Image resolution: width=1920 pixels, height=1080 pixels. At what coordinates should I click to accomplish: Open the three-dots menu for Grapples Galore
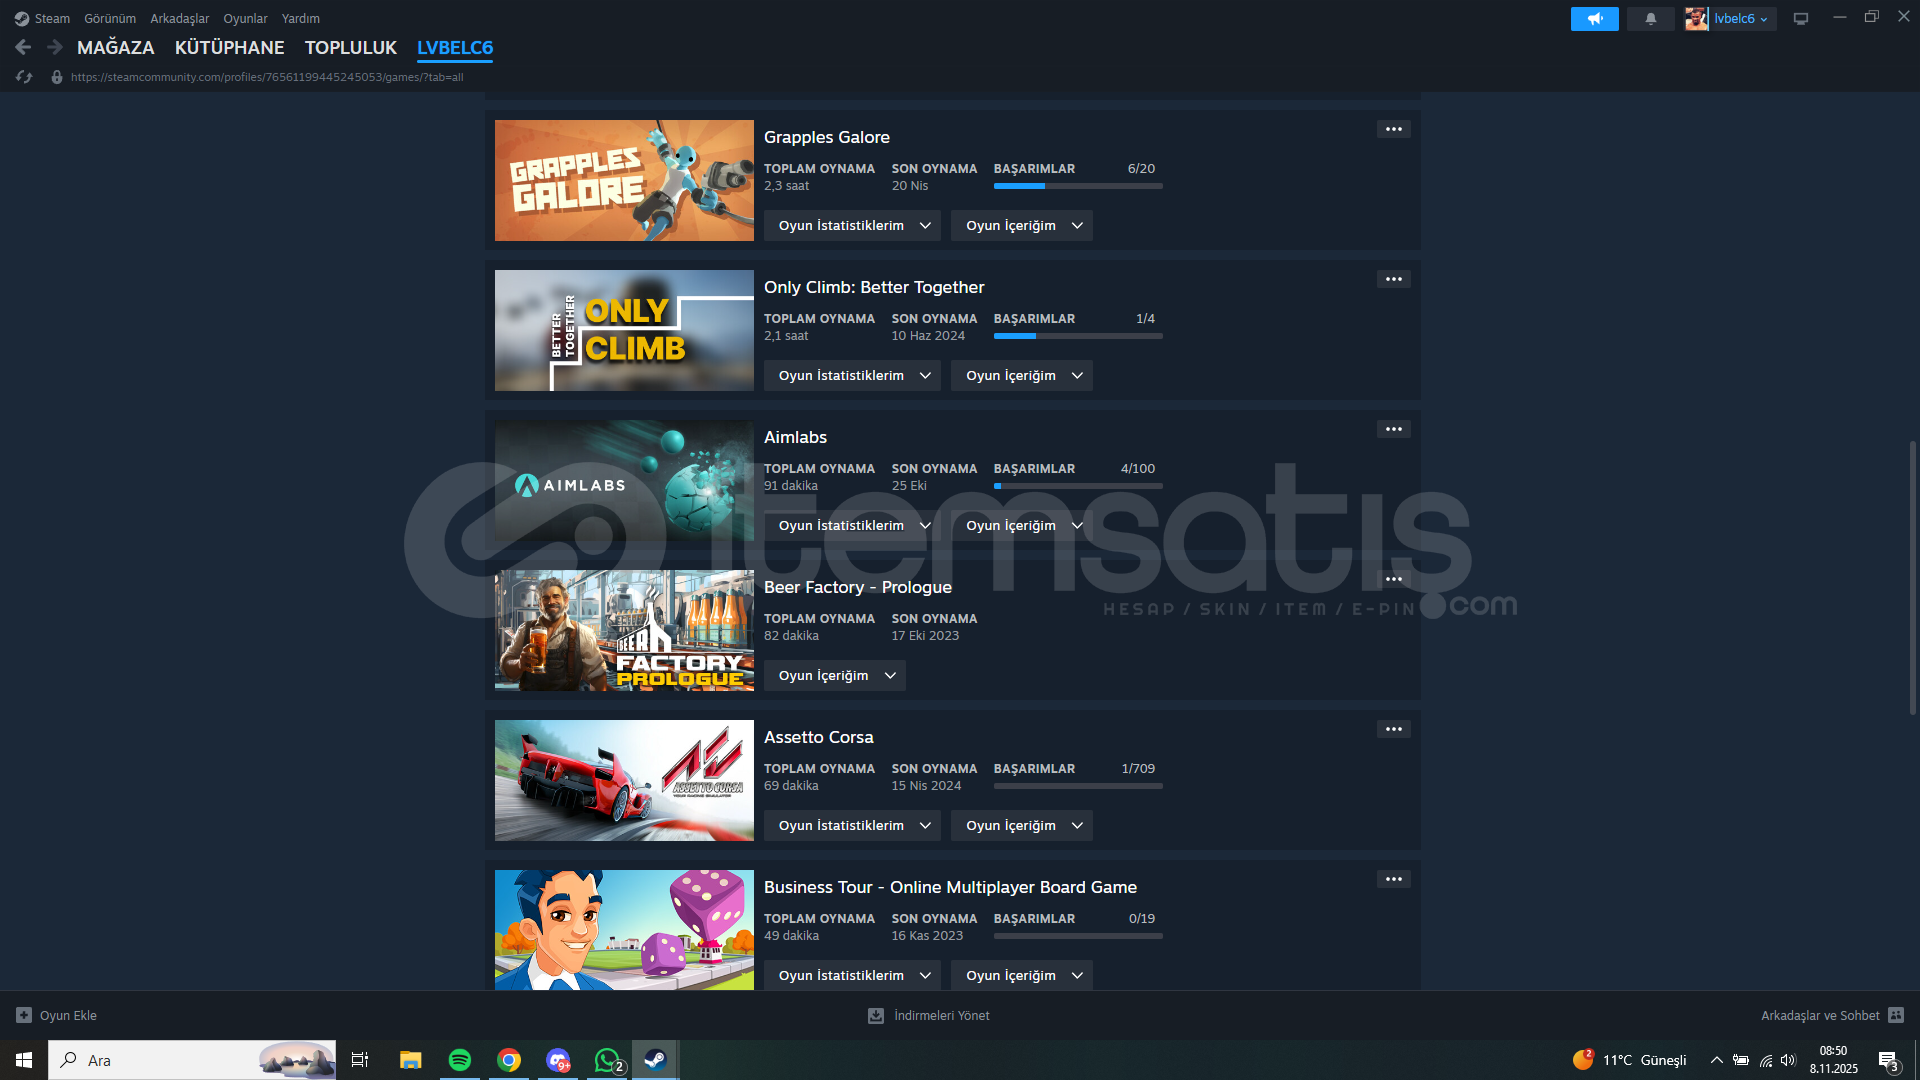(1393, 129)
